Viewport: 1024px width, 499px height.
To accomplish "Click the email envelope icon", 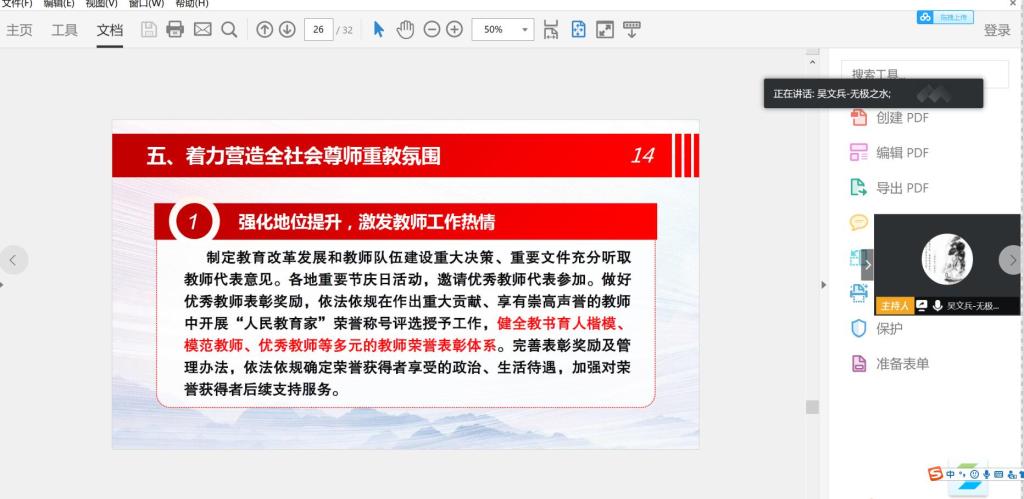I will [202, 30].
